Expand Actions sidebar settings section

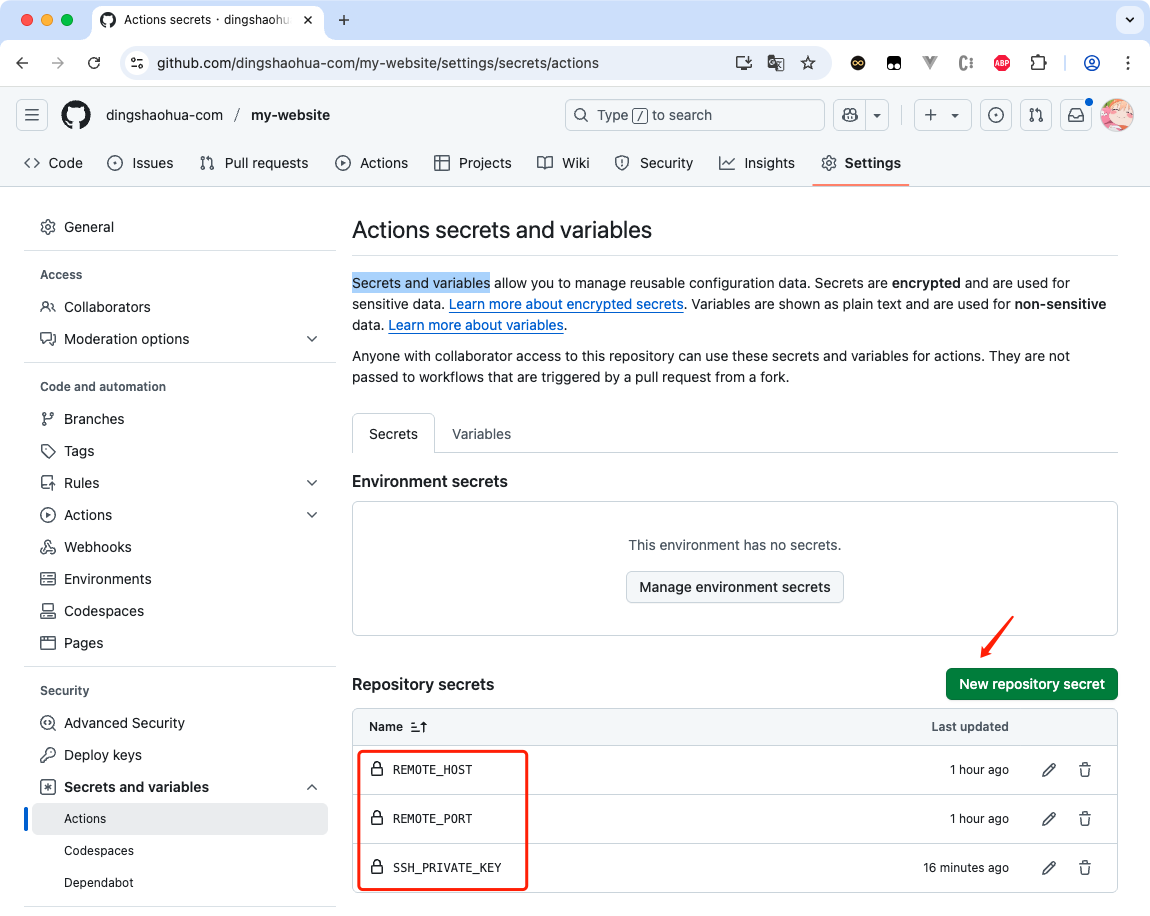312,515
